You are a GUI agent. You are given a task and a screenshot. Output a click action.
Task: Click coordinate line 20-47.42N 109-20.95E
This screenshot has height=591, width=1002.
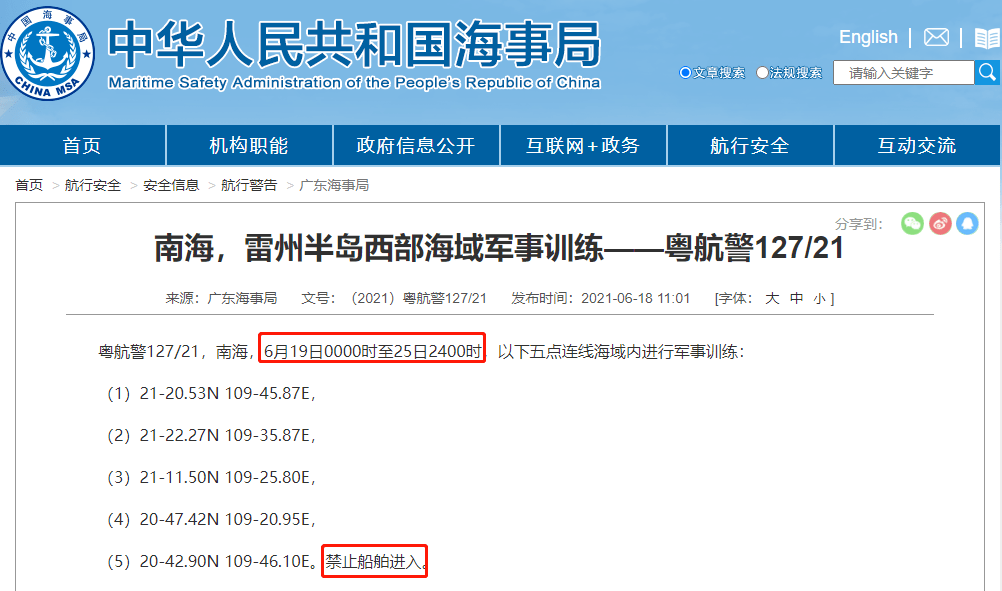click(x=226, y=519)
